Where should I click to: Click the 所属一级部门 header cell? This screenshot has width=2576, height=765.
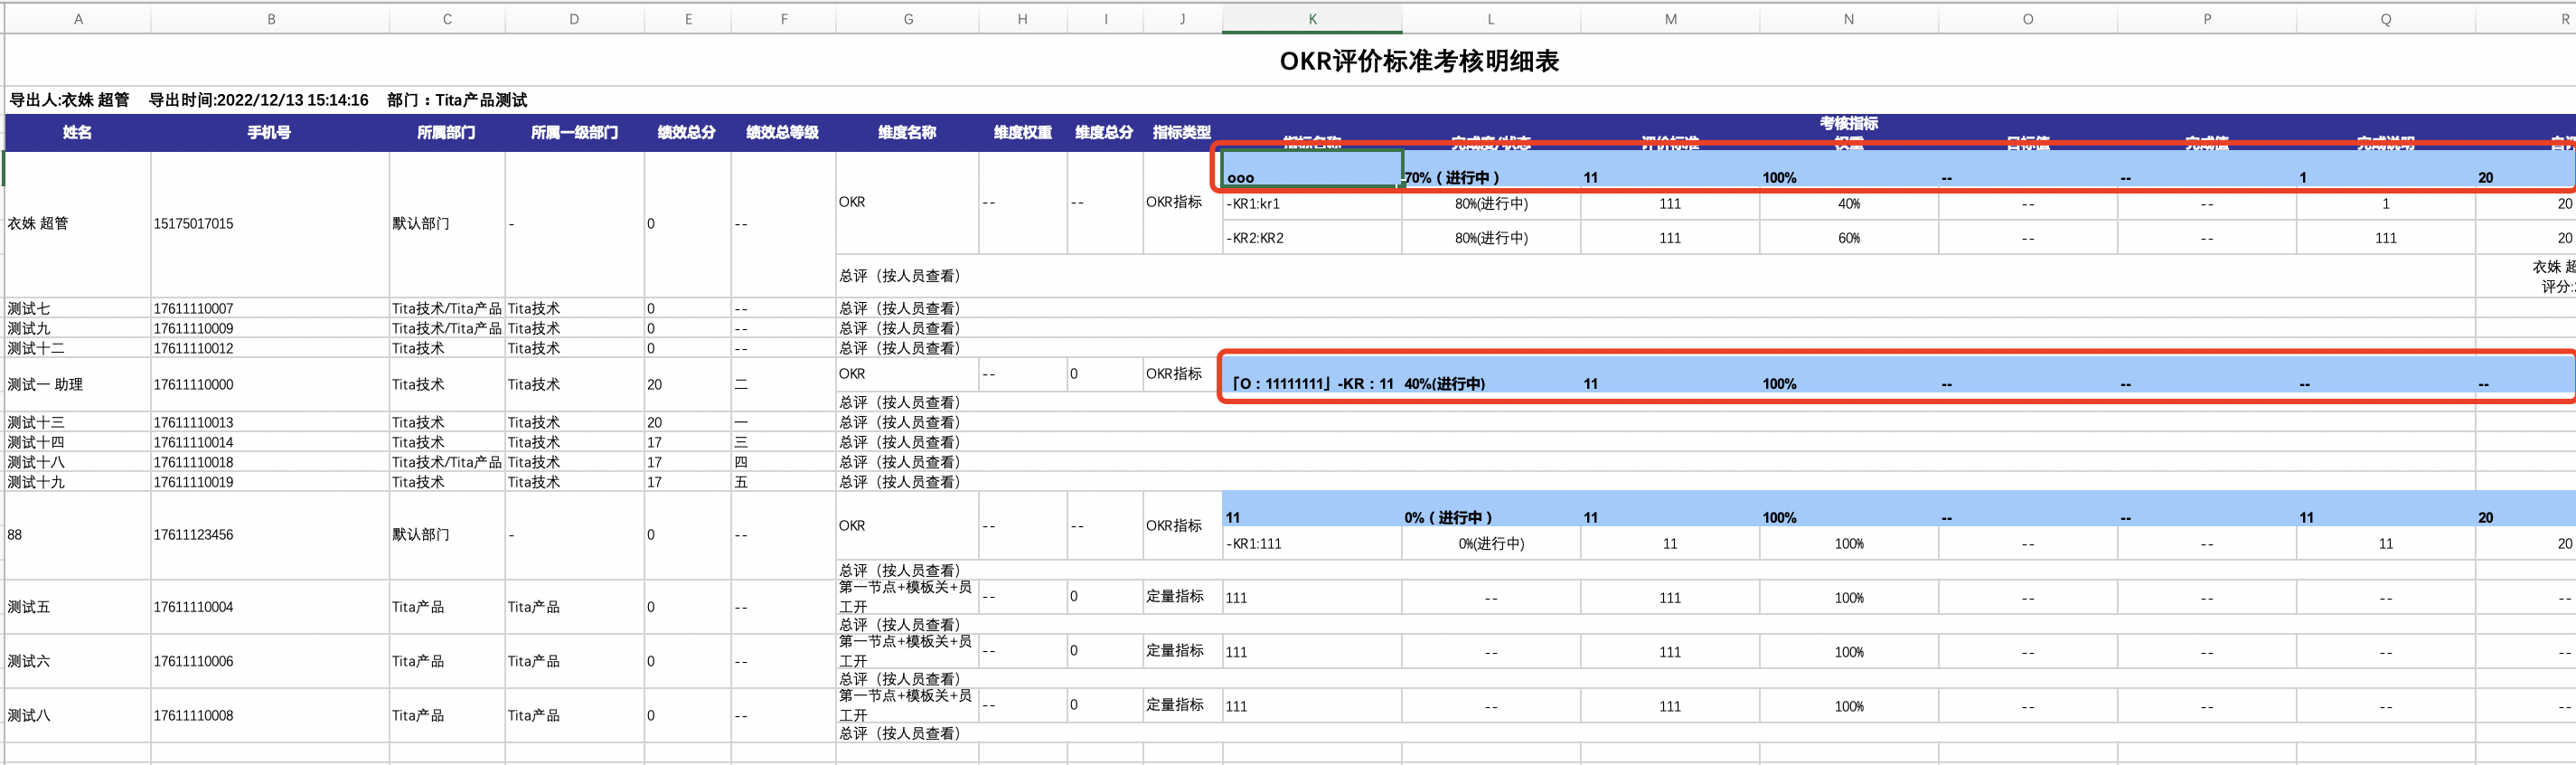tap(574, 132)
